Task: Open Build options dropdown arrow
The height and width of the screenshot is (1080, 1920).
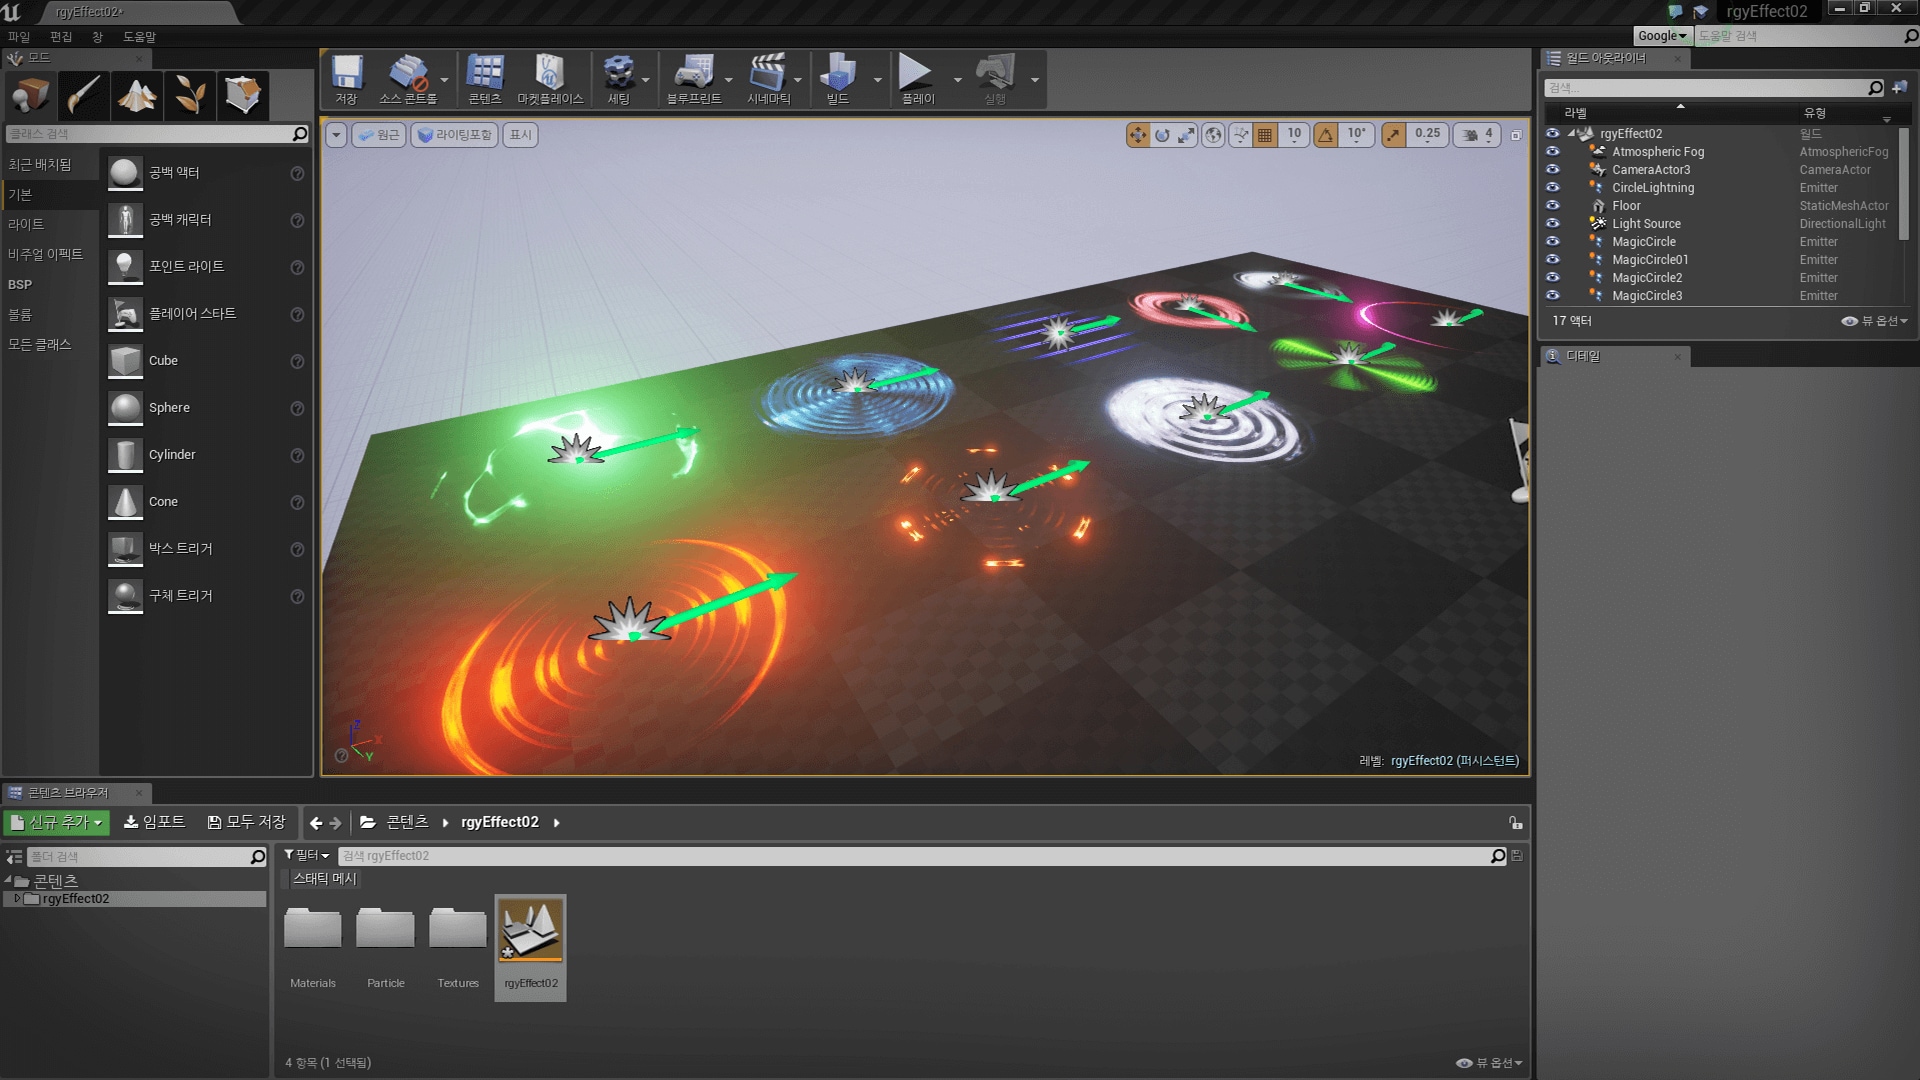Action: (878, 80)
